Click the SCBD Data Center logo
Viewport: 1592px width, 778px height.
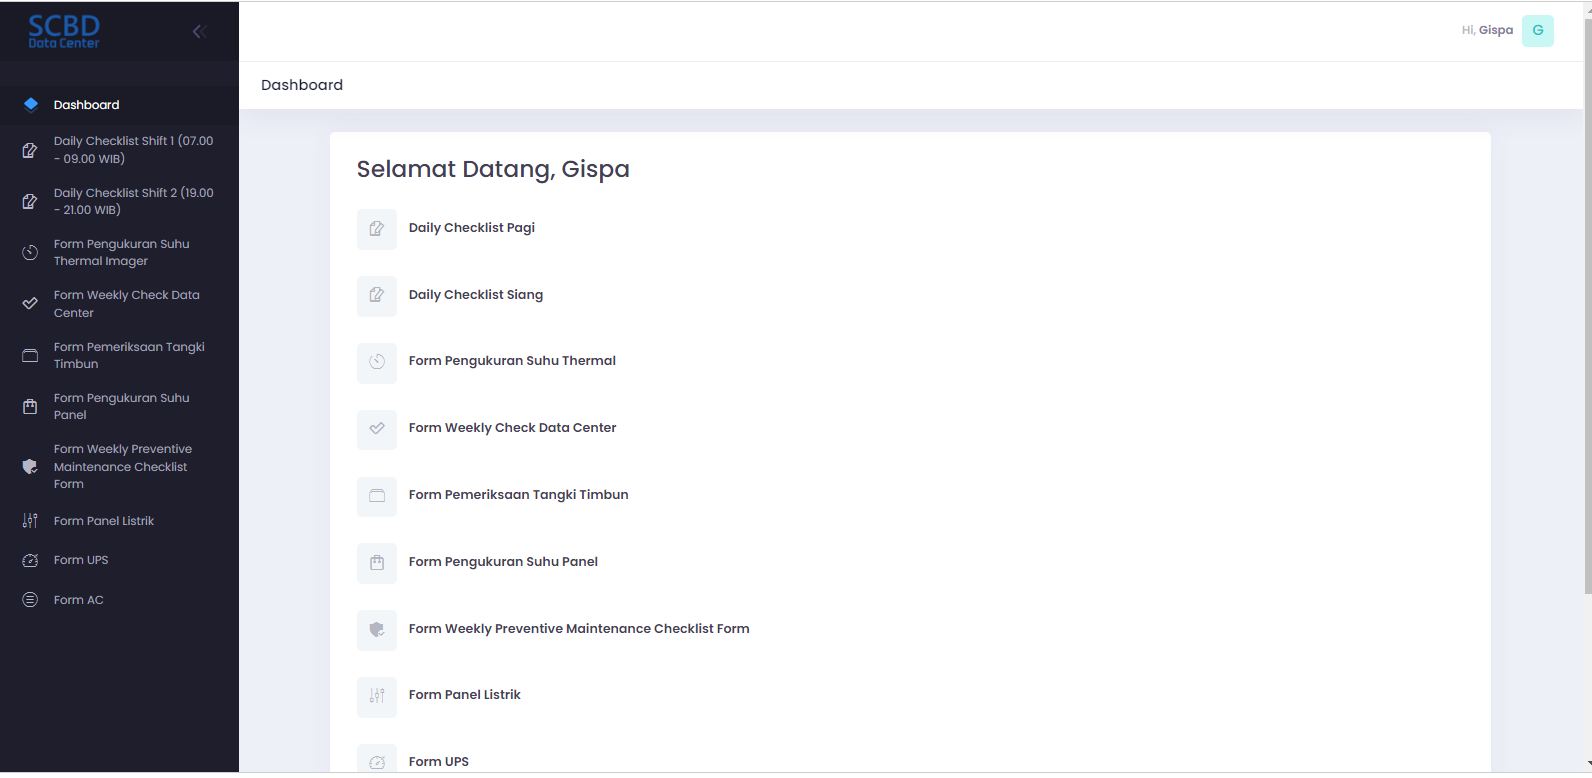(64, 31)
